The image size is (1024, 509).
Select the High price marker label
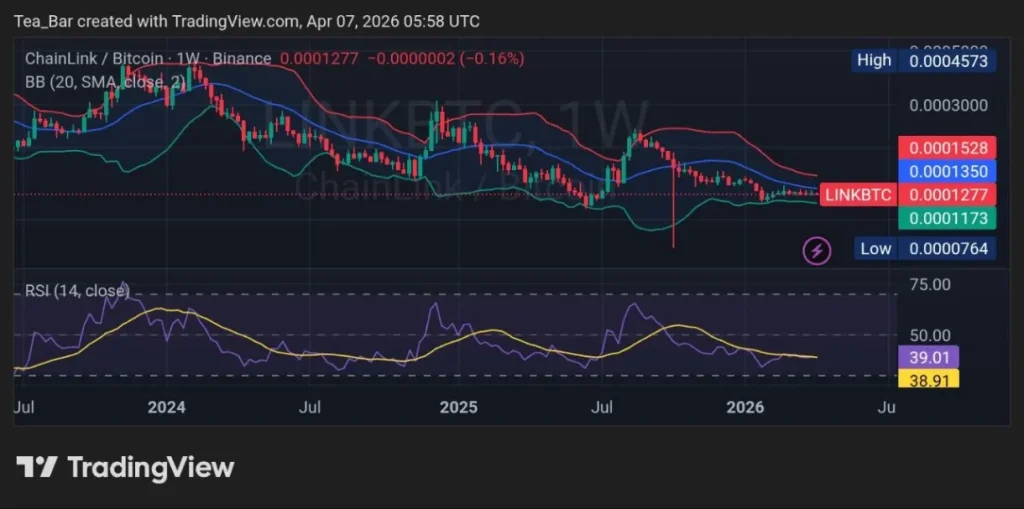[x=874, y=60]
